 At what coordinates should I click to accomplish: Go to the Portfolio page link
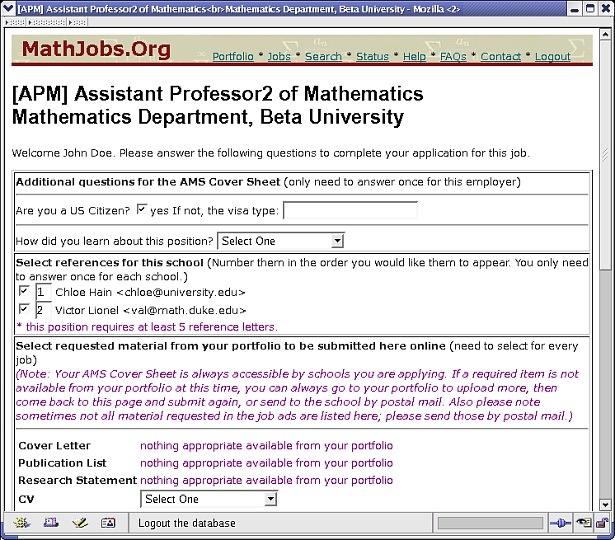click(233, 56)
